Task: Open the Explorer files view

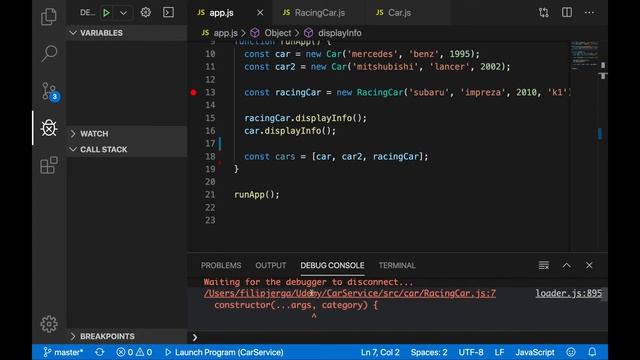Action: pos(49,17)
